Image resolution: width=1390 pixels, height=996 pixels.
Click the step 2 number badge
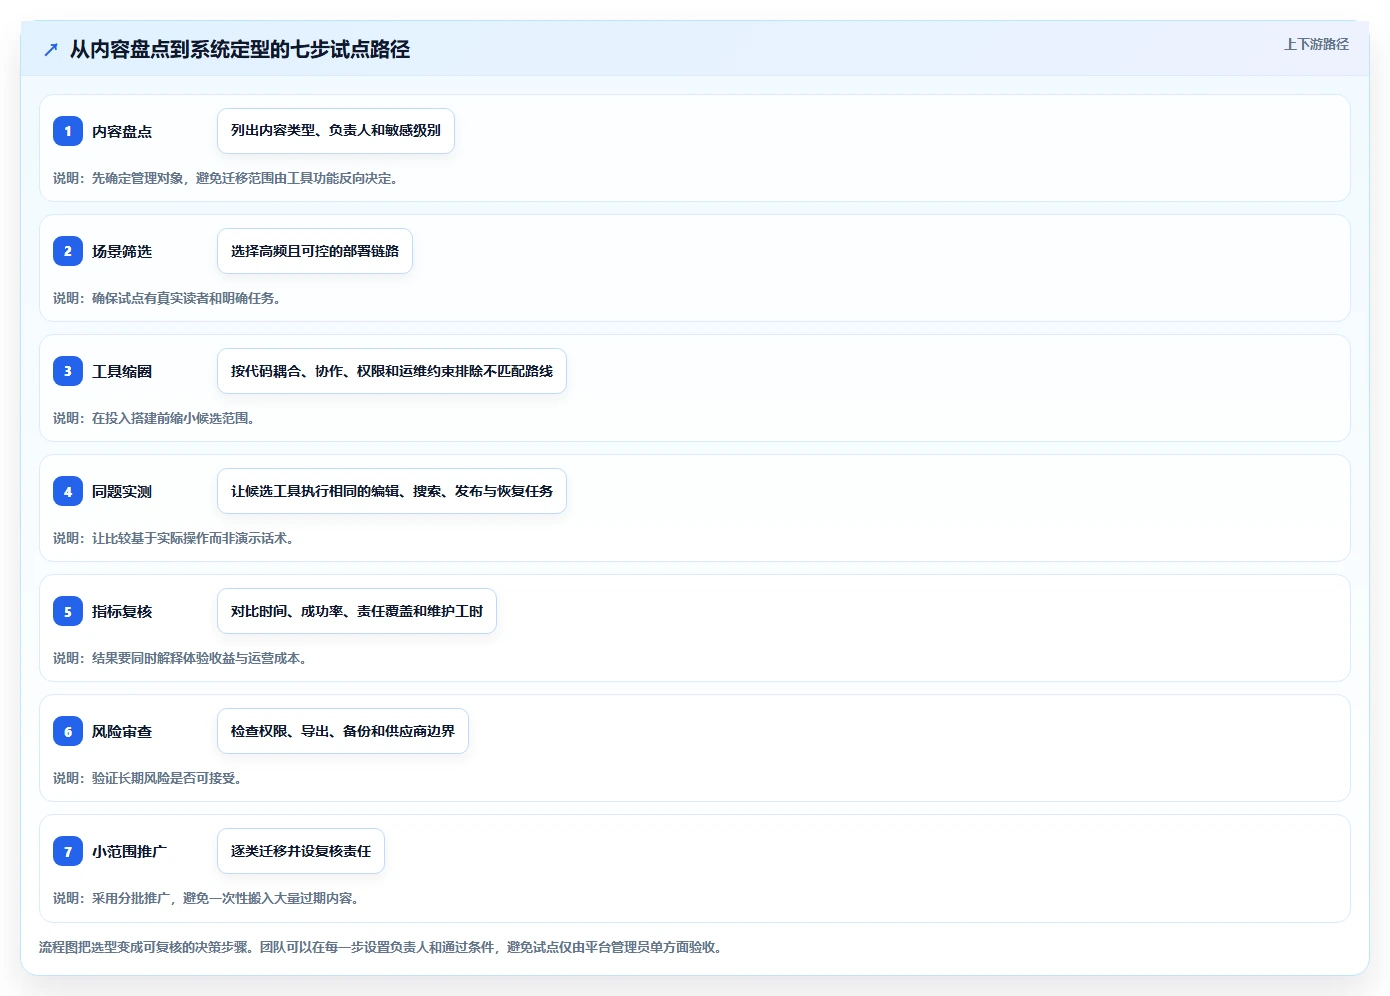[68, 251]
